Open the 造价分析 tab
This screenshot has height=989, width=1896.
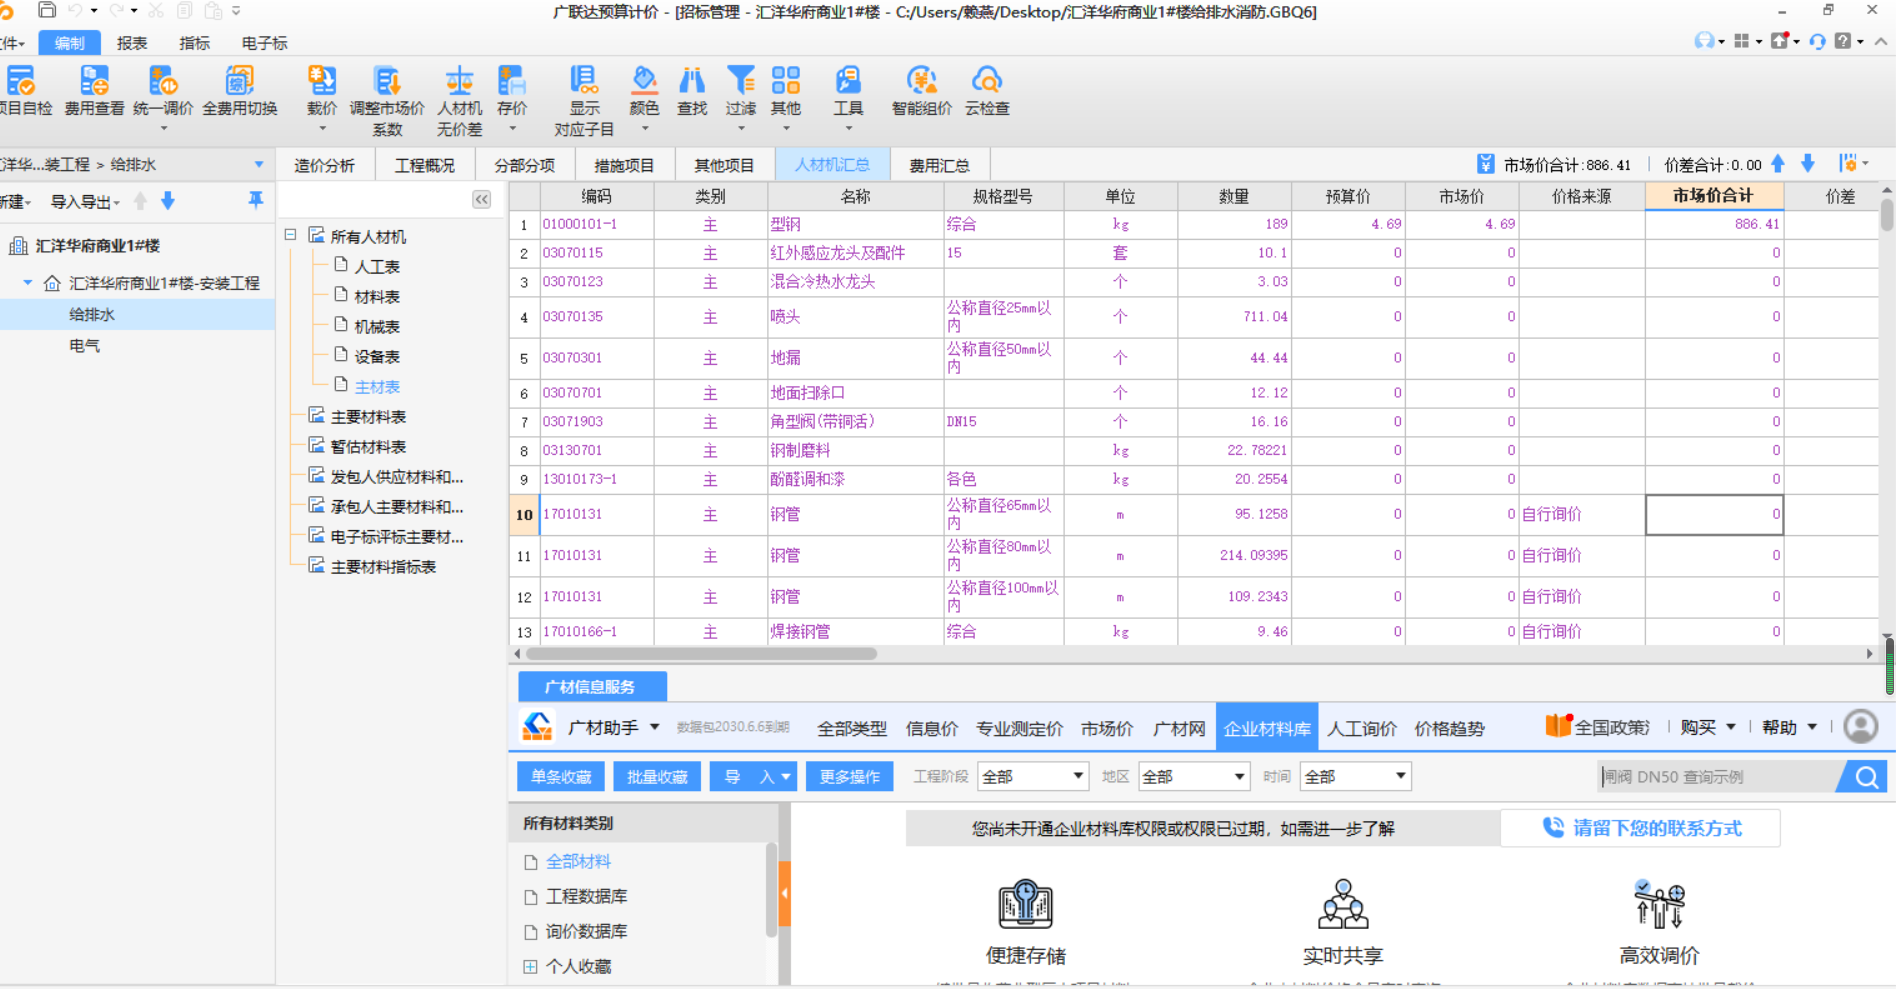click(x=324, y=165)
